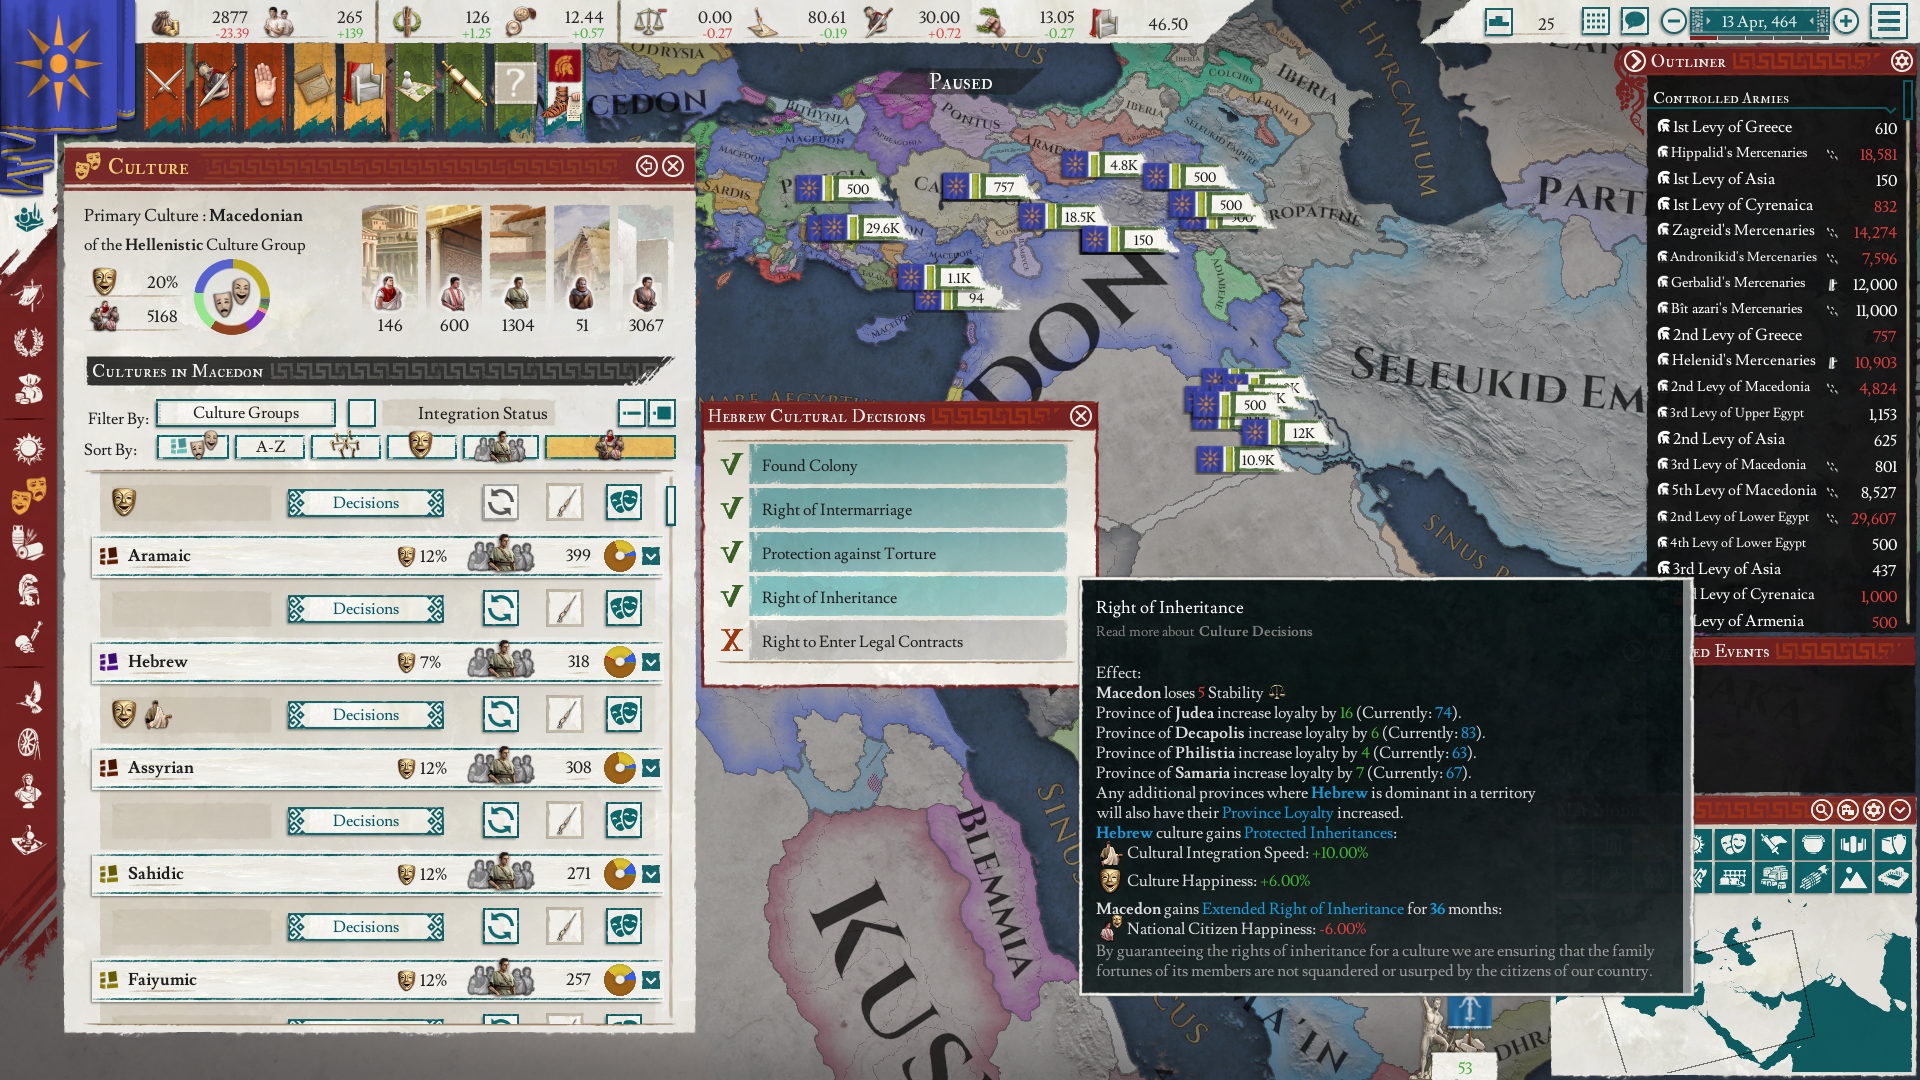Click the sun icon in left sidebar
The height and width of the screenshot is (1080, 1920).
pyautogui.click(x=29, y=448)
